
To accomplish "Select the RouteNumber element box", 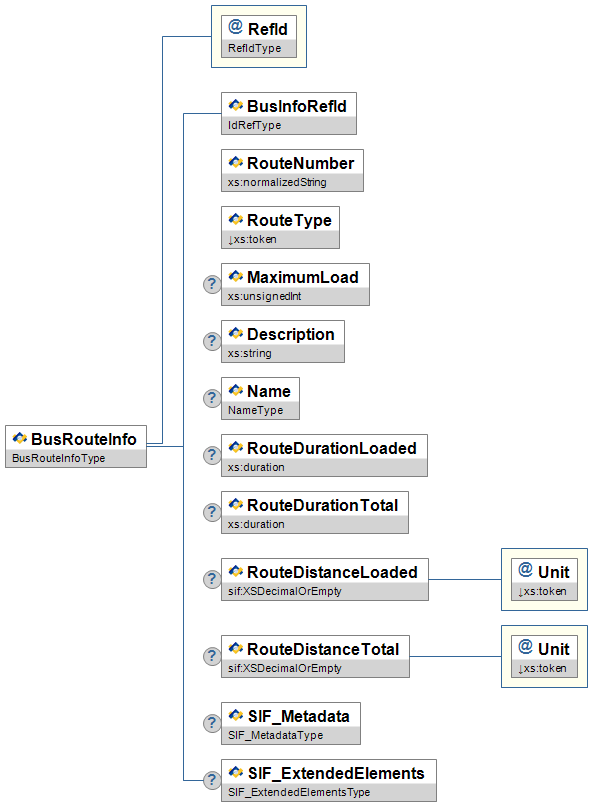I will click(x=291, y=162).
